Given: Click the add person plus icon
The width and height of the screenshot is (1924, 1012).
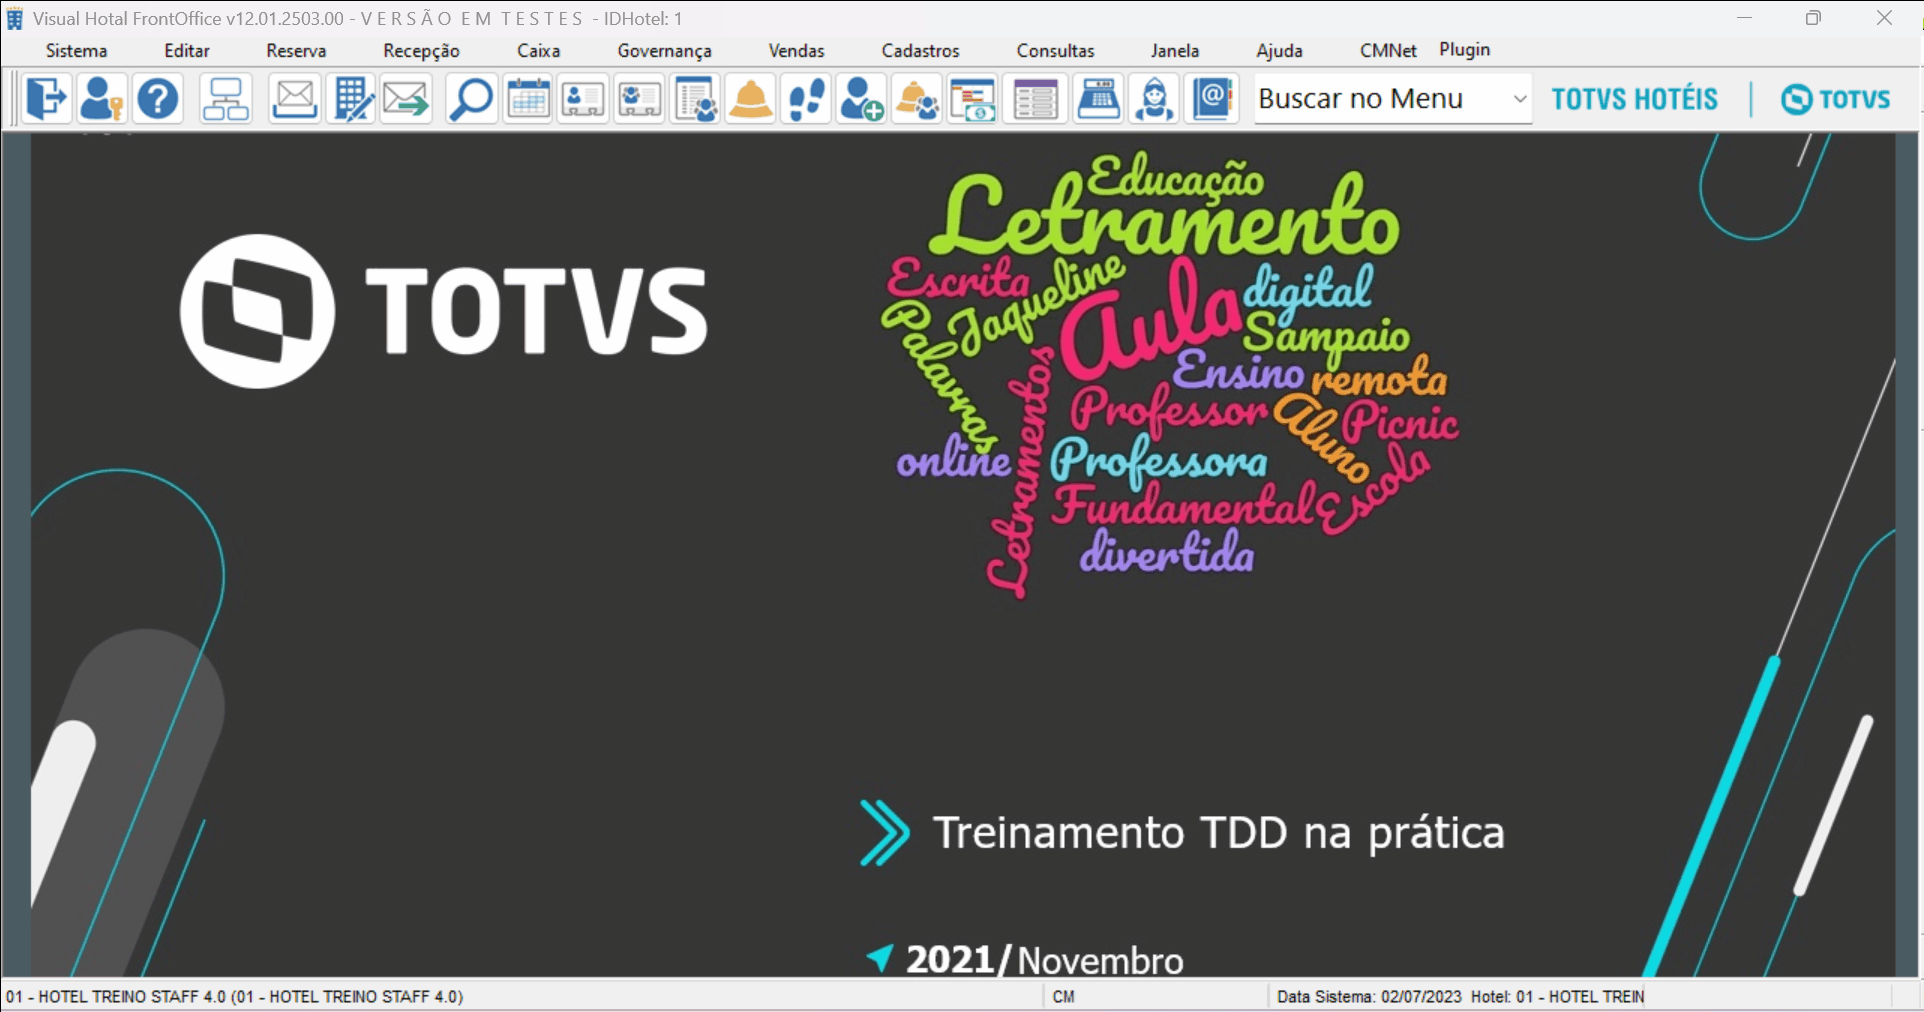Looking at the screenshot, I should click(861, 99).
